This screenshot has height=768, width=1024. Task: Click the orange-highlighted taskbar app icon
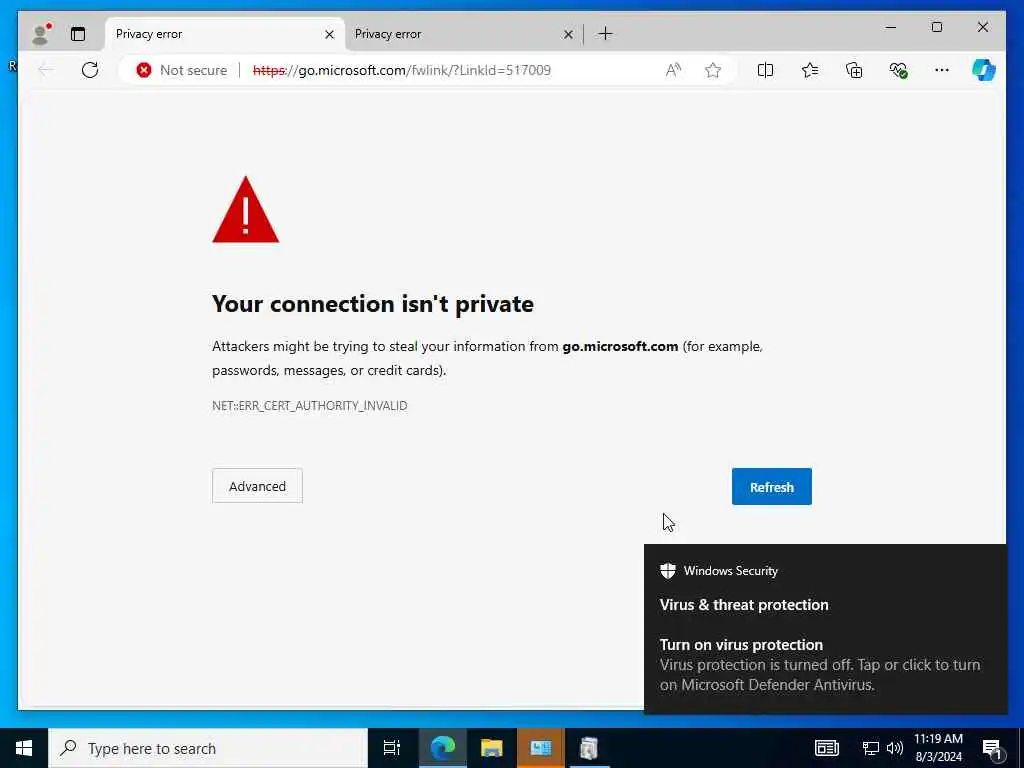[x=541, y=748]
